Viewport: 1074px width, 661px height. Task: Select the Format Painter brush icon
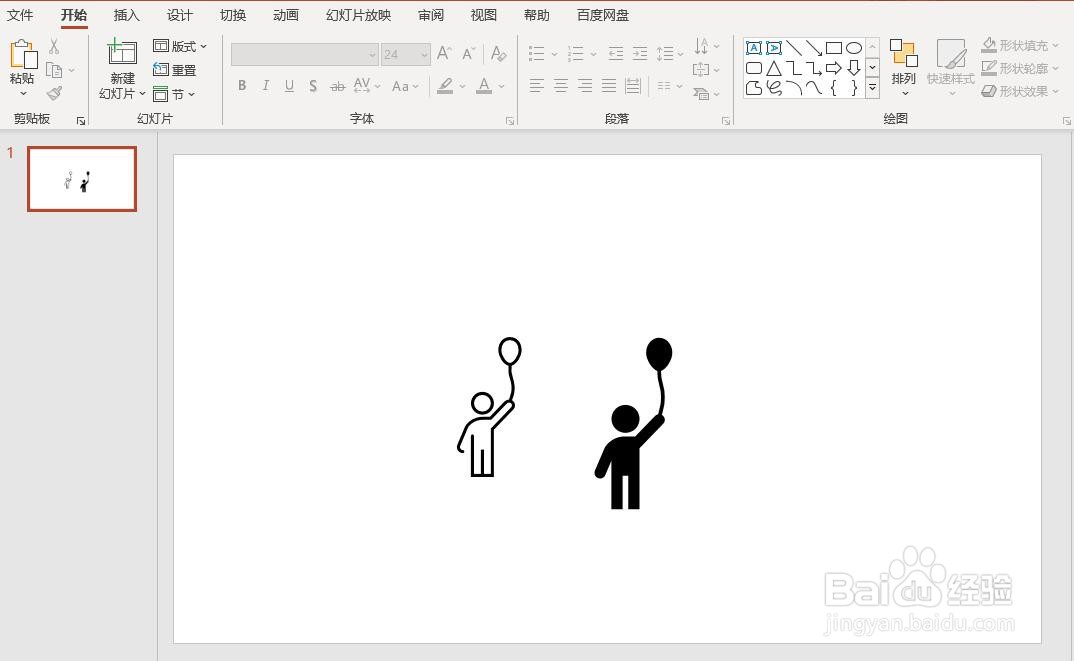[x=54, y=93]
